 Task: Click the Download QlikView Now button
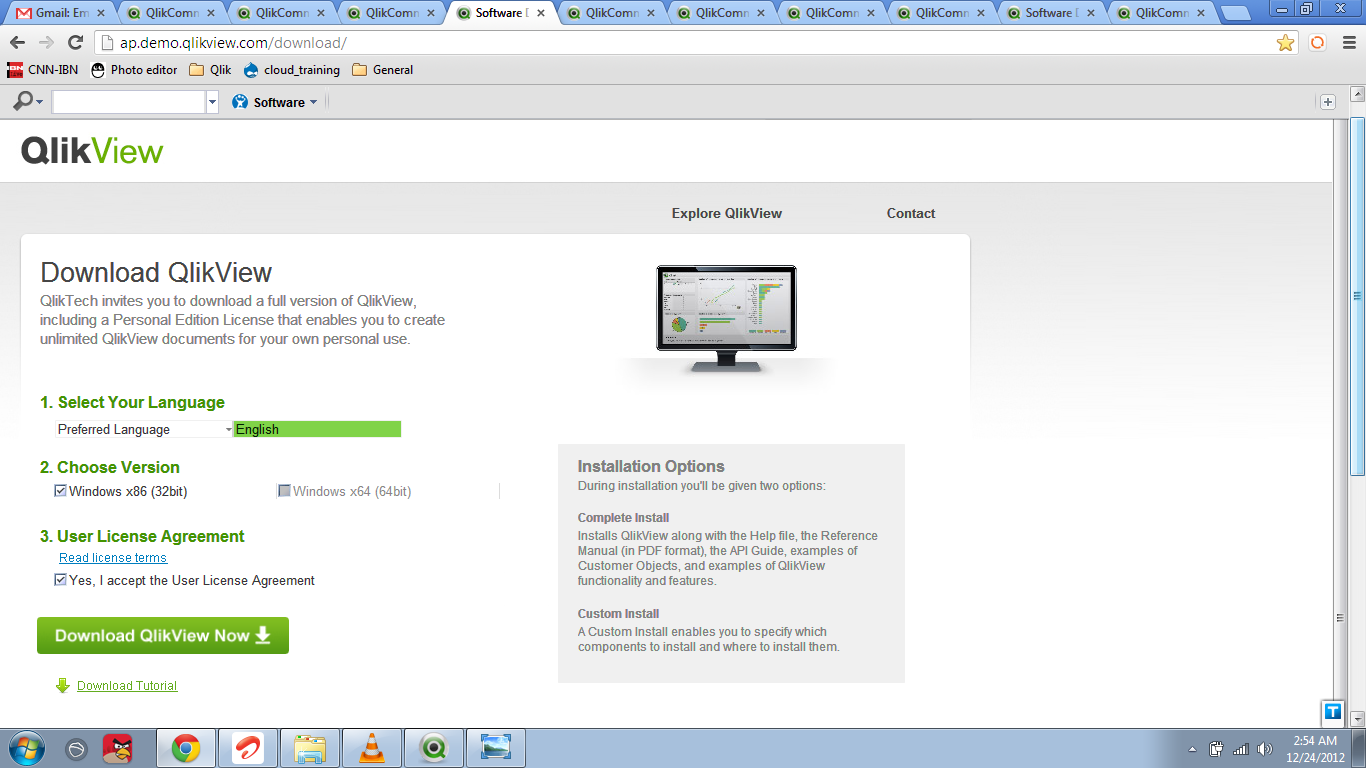(x=163, y=636)
